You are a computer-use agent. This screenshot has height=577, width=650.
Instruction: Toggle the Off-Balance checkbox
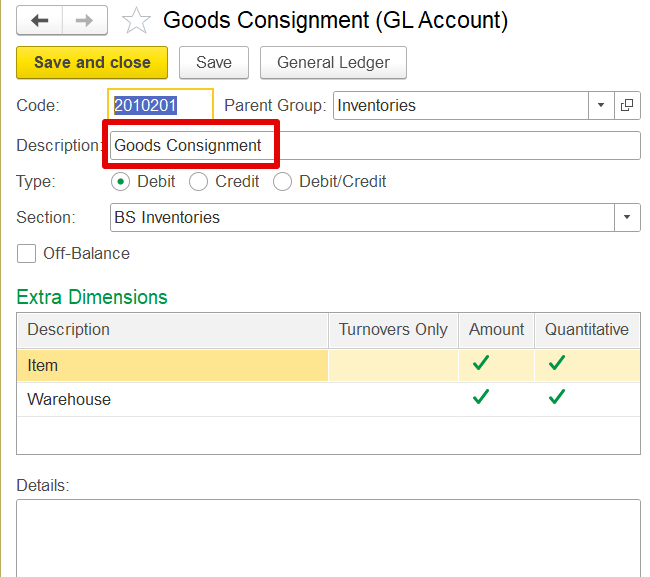coord(26,253)
